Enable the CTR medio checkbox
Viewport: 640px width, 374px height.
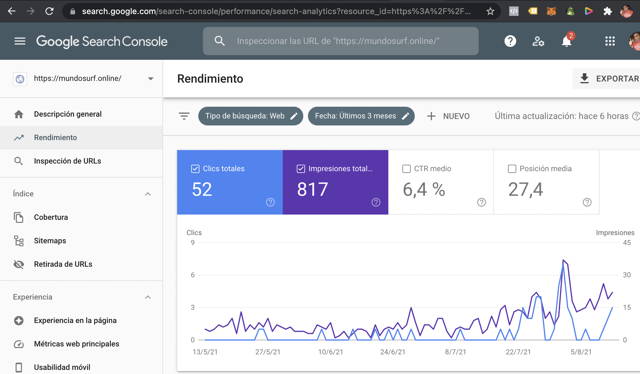coord(406,169)
